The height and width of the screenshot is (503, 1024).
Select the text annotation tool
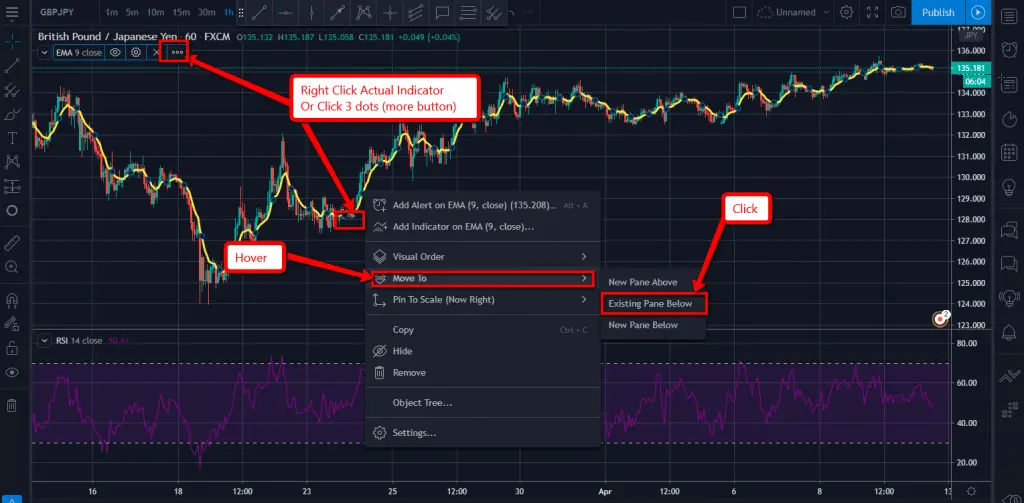(12, 138)
